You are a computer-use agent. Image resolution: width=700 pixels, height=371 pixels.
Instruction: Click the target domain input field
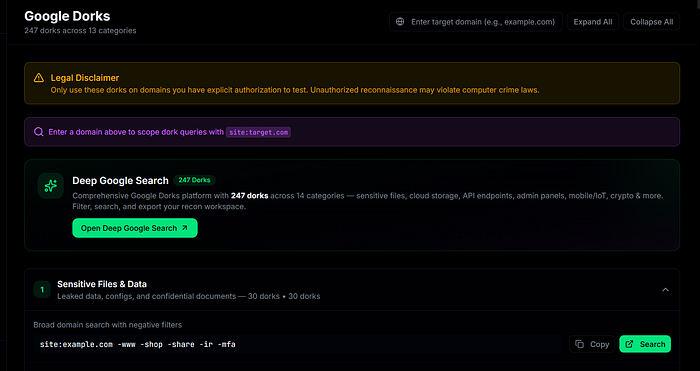pos(476,21)
